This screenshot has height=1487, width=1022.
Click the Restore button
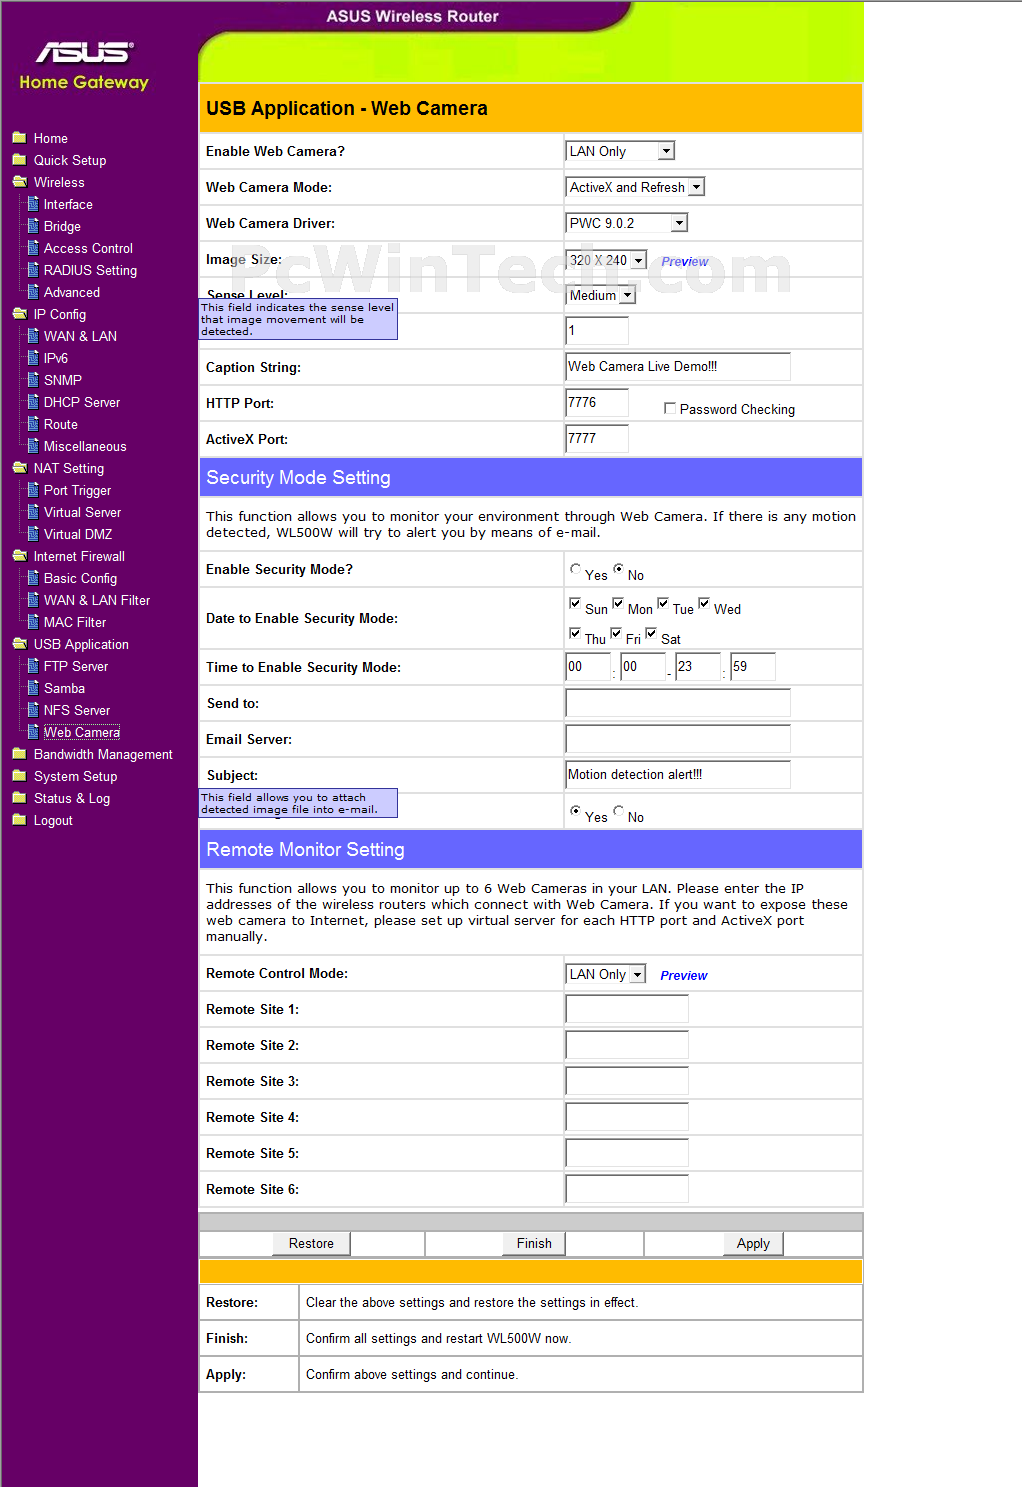[311, 1243]
